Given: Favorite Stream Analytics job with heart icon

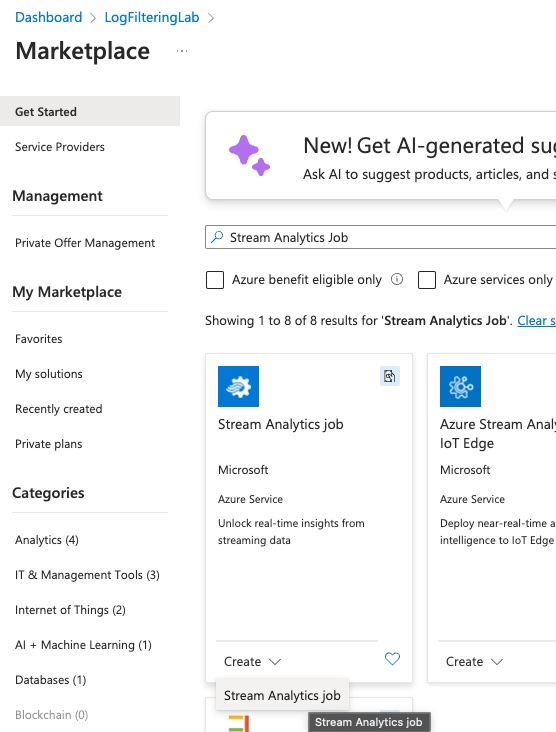Looking at the screenshot, I should [392, 659].
